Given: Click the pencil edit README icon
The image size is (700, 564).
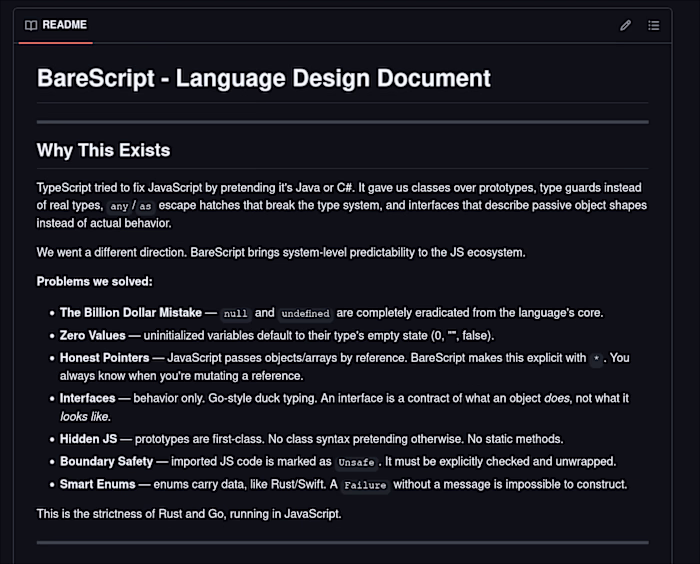Looking at the screenshot, I should [x=625, y=25].
